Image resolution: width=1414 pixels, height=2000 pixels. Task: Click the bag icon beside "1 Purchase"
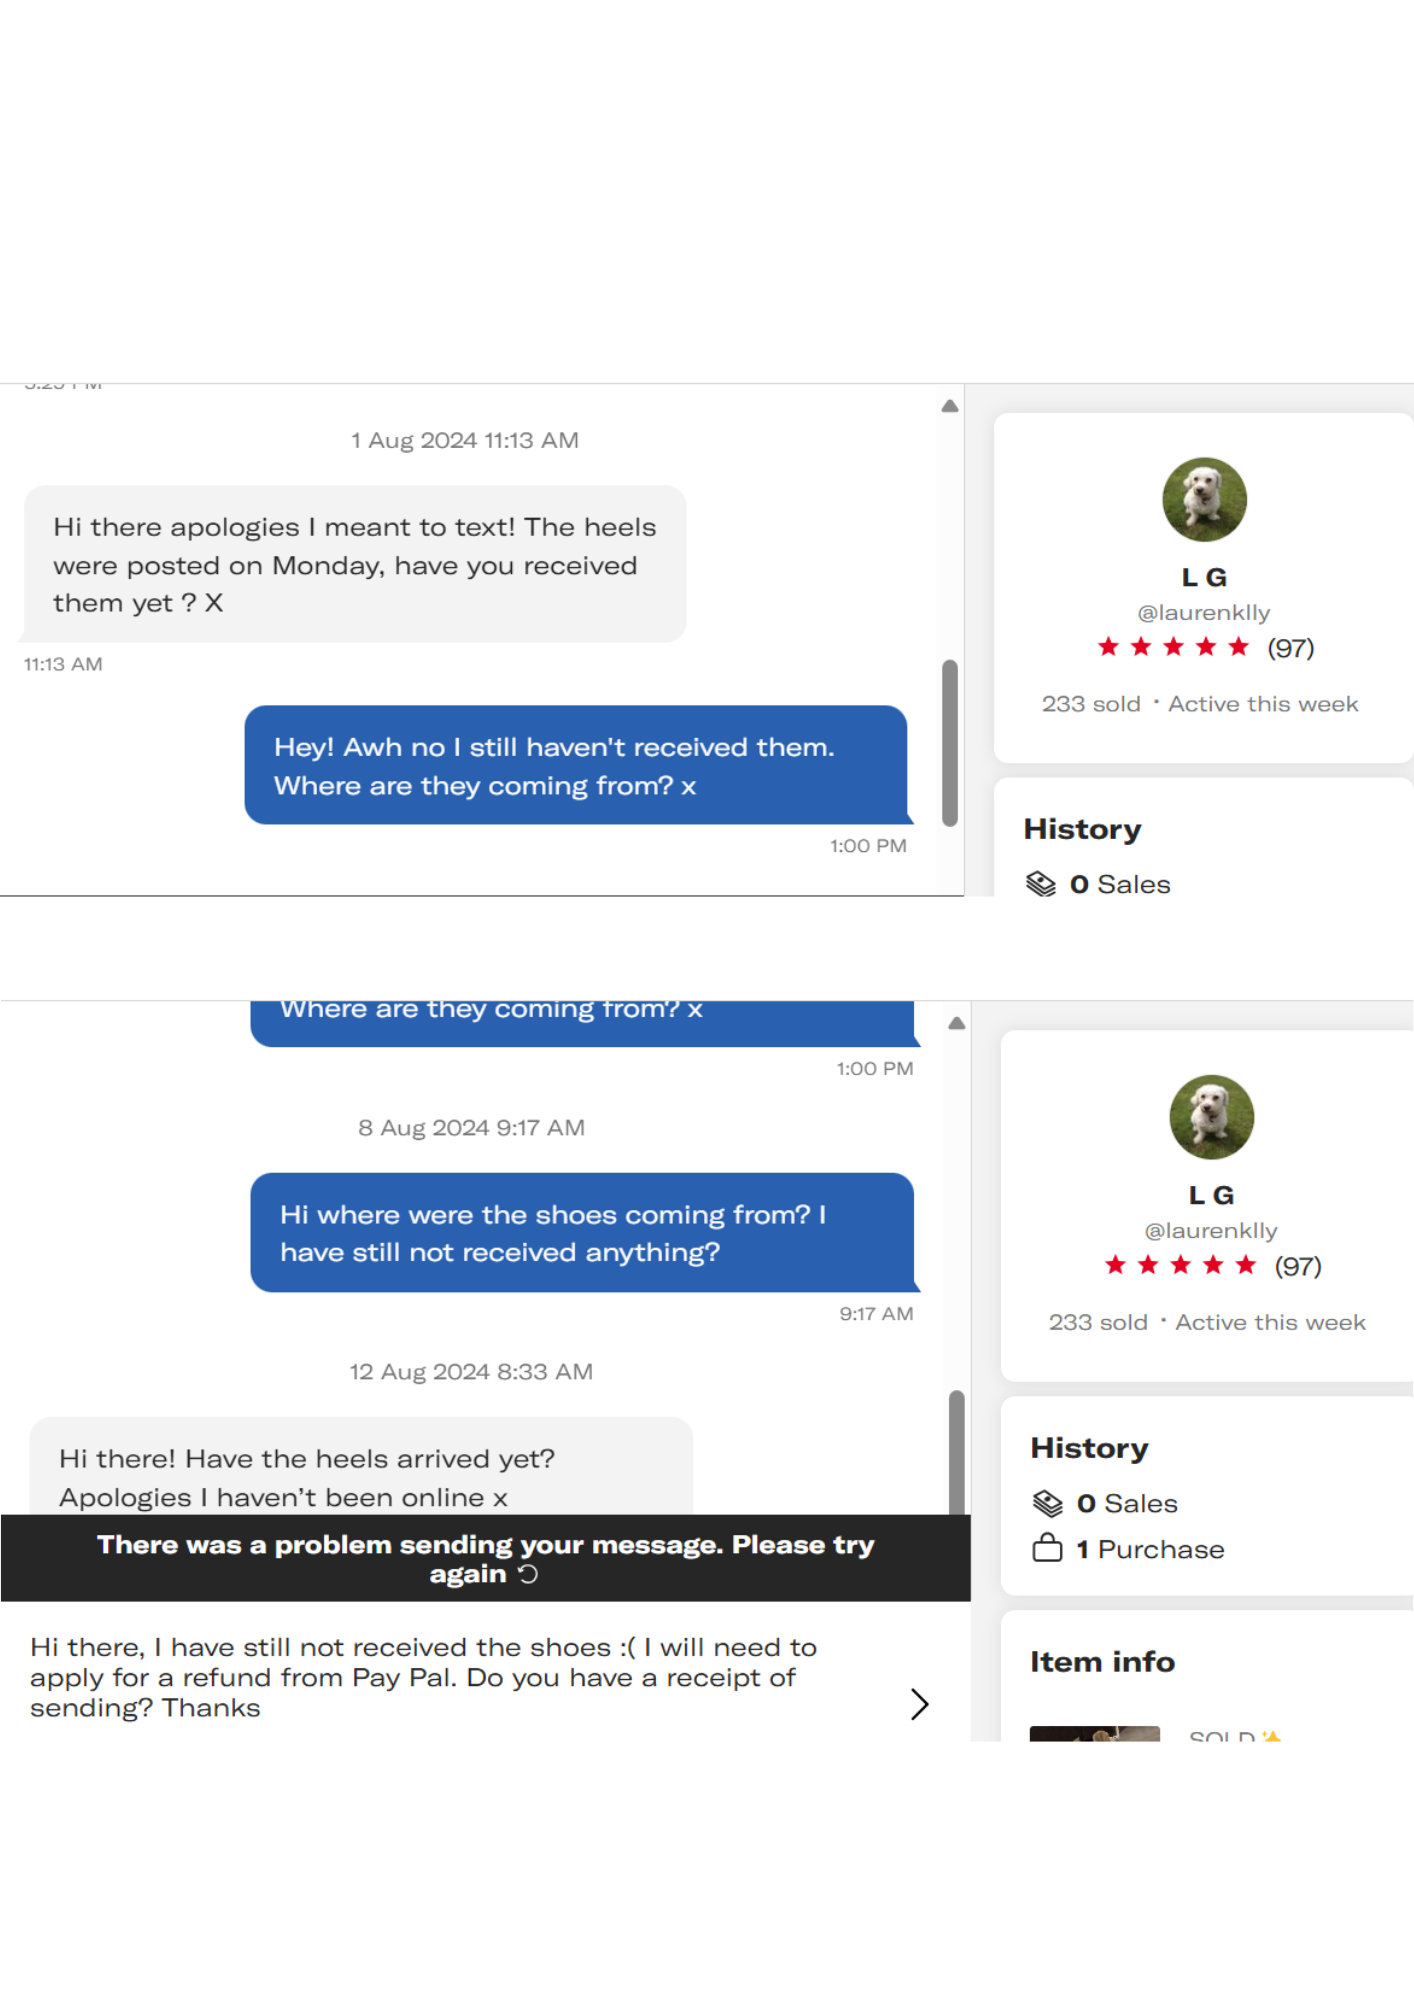1046,1549
